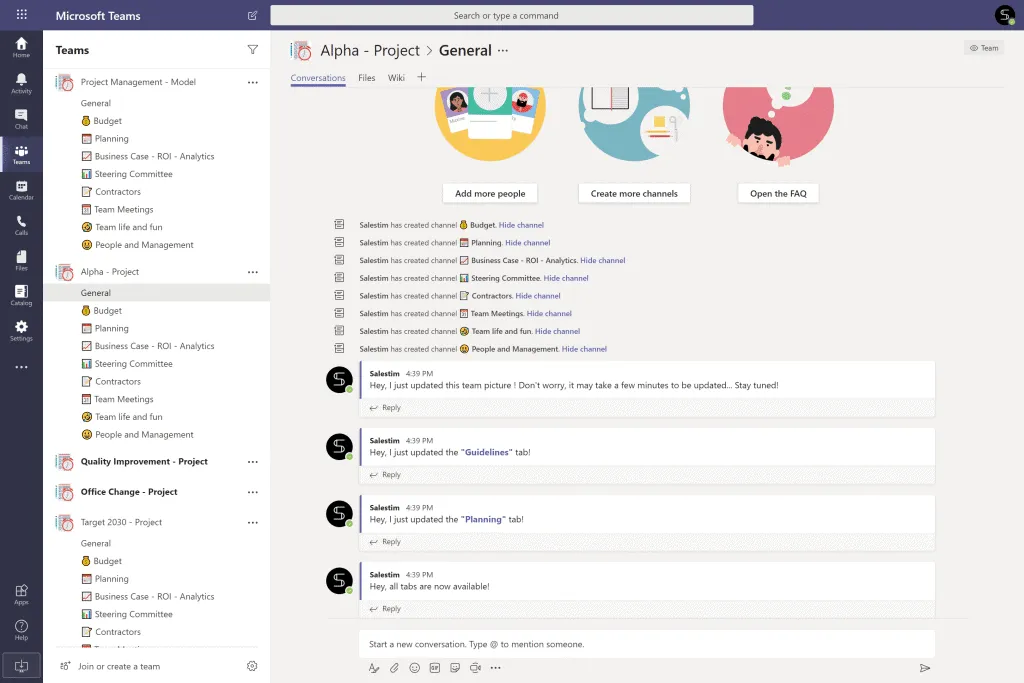Attach a file to the new conversation
The height and width of the screenshot is (683, 1024).
(393, 668)
